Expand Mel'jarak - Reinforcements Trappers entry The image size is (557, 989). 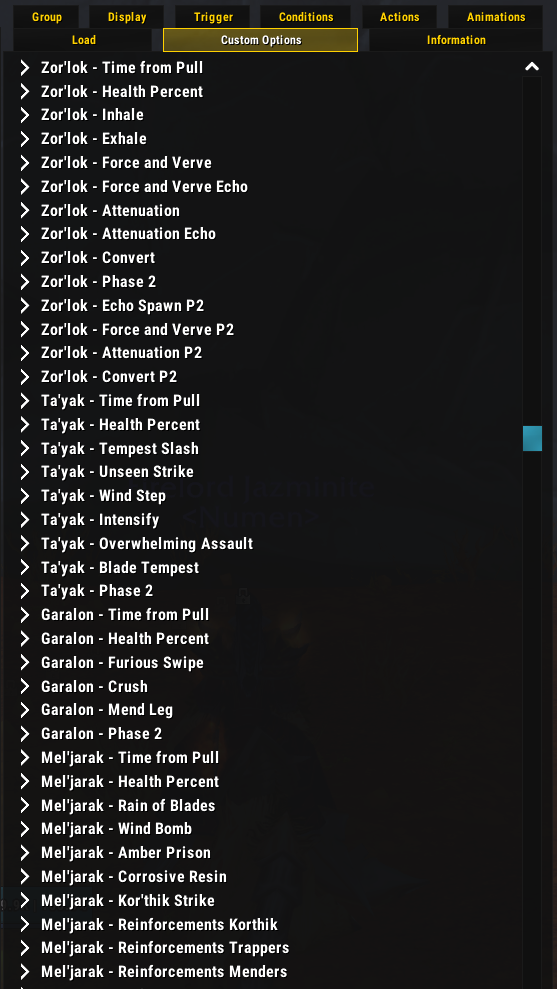(25, 948)
